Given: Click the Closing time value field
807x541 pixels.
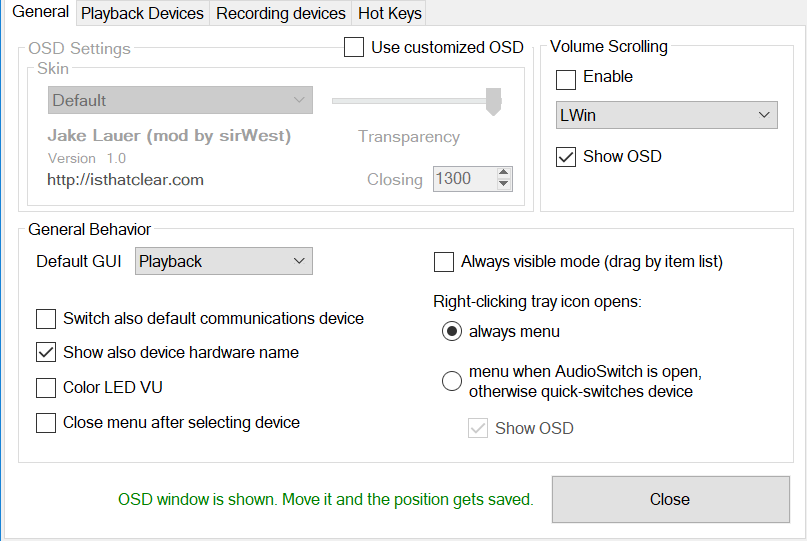Looking at the screenshot, I should pyautogui.click(x=463, y=179).
